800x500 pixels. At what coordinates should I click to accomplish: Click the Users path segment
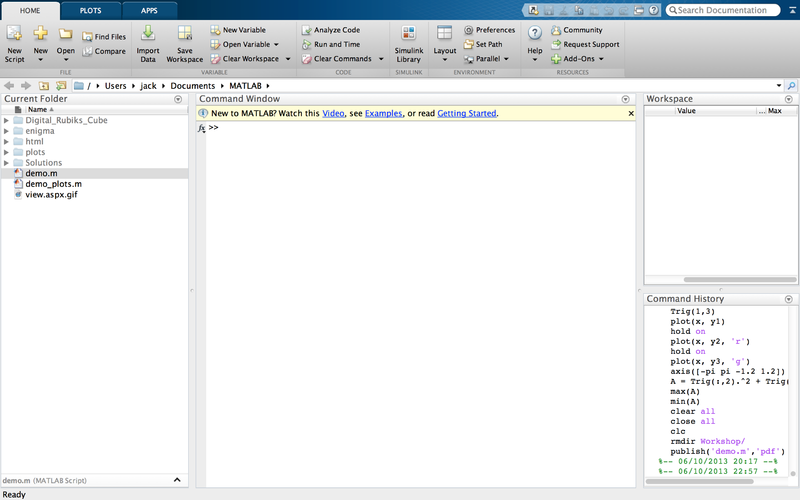[115, 86]
